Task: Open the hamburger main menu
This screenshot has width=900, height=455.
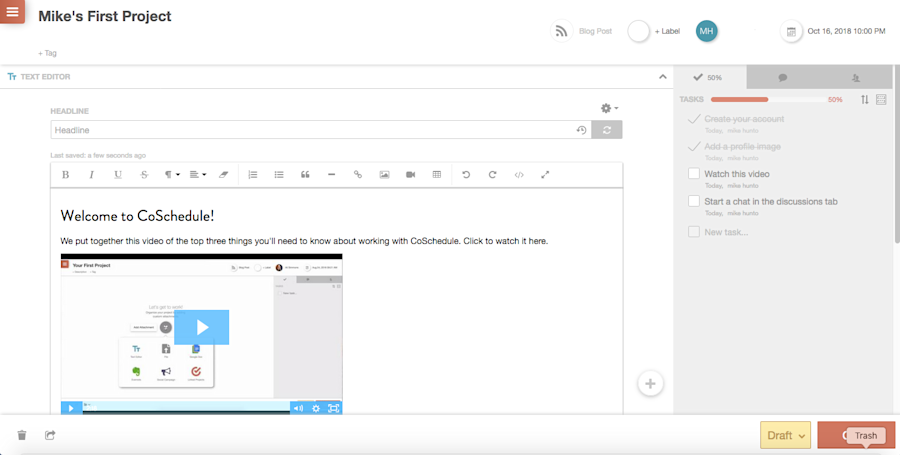Action: pyautogui.click(x=12, y=11)
